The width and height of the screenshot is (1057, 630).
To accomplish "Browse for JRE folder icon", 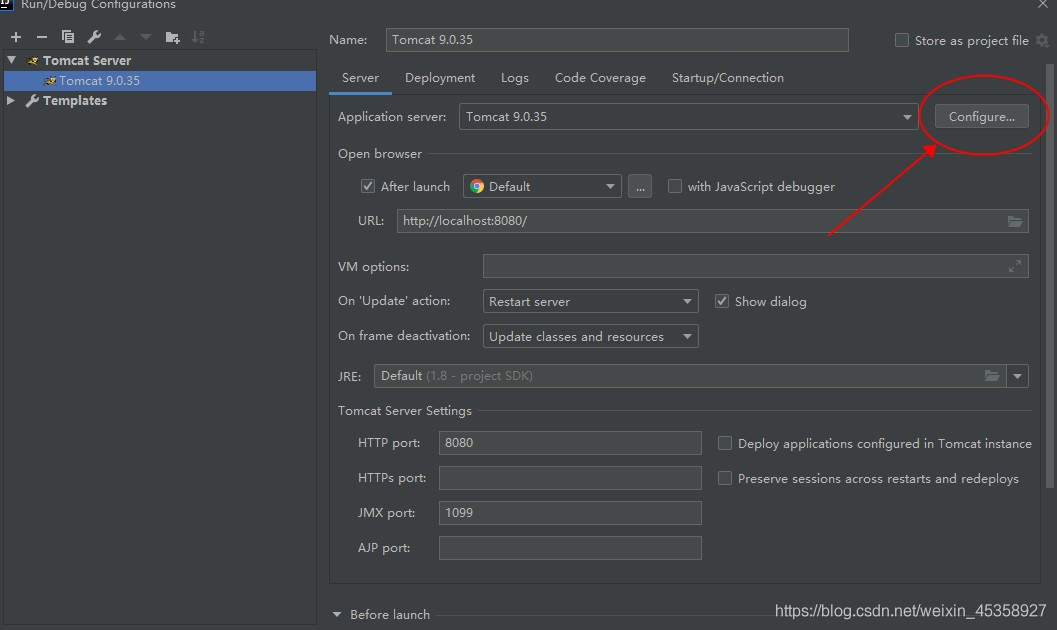I will (992, 376).
